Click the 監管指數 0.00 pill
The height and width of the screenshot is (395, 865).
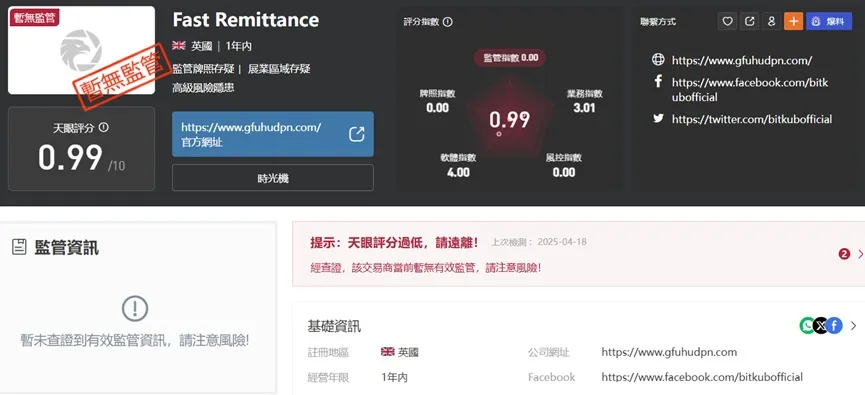pos(510,58)
